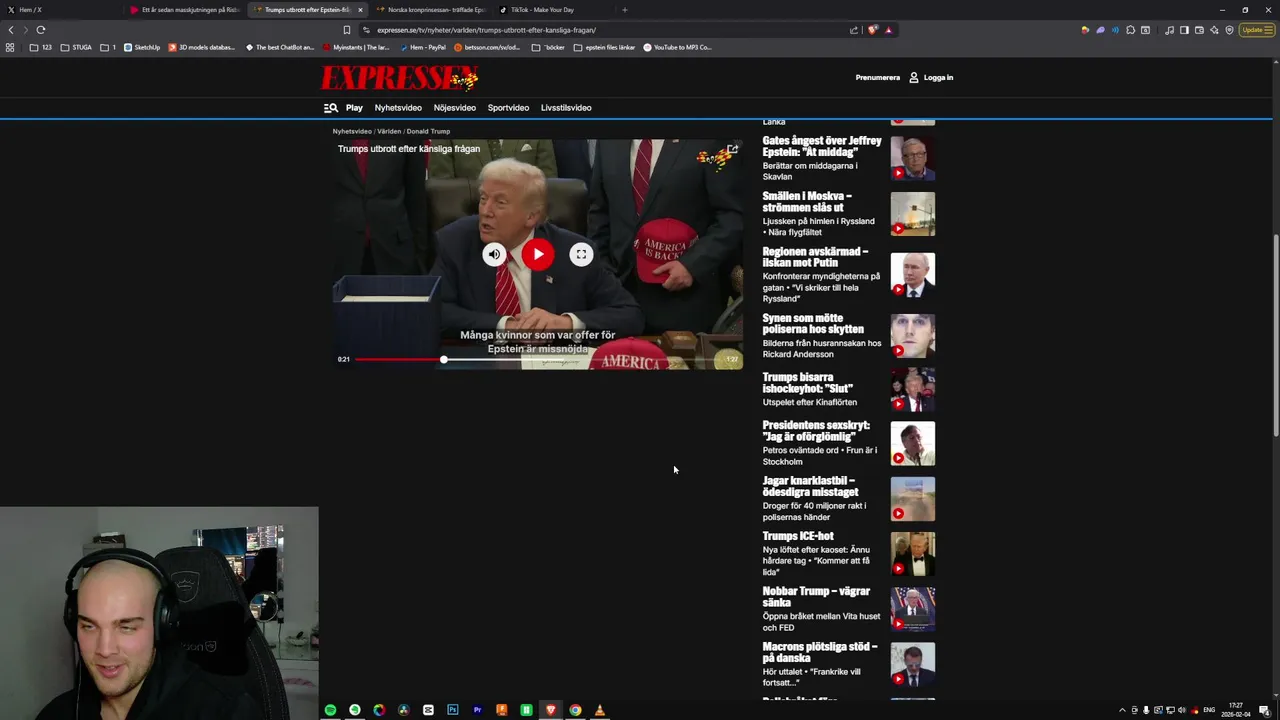Open the Play section
The height and width of the screenshot is (720, 1280).
354,108
